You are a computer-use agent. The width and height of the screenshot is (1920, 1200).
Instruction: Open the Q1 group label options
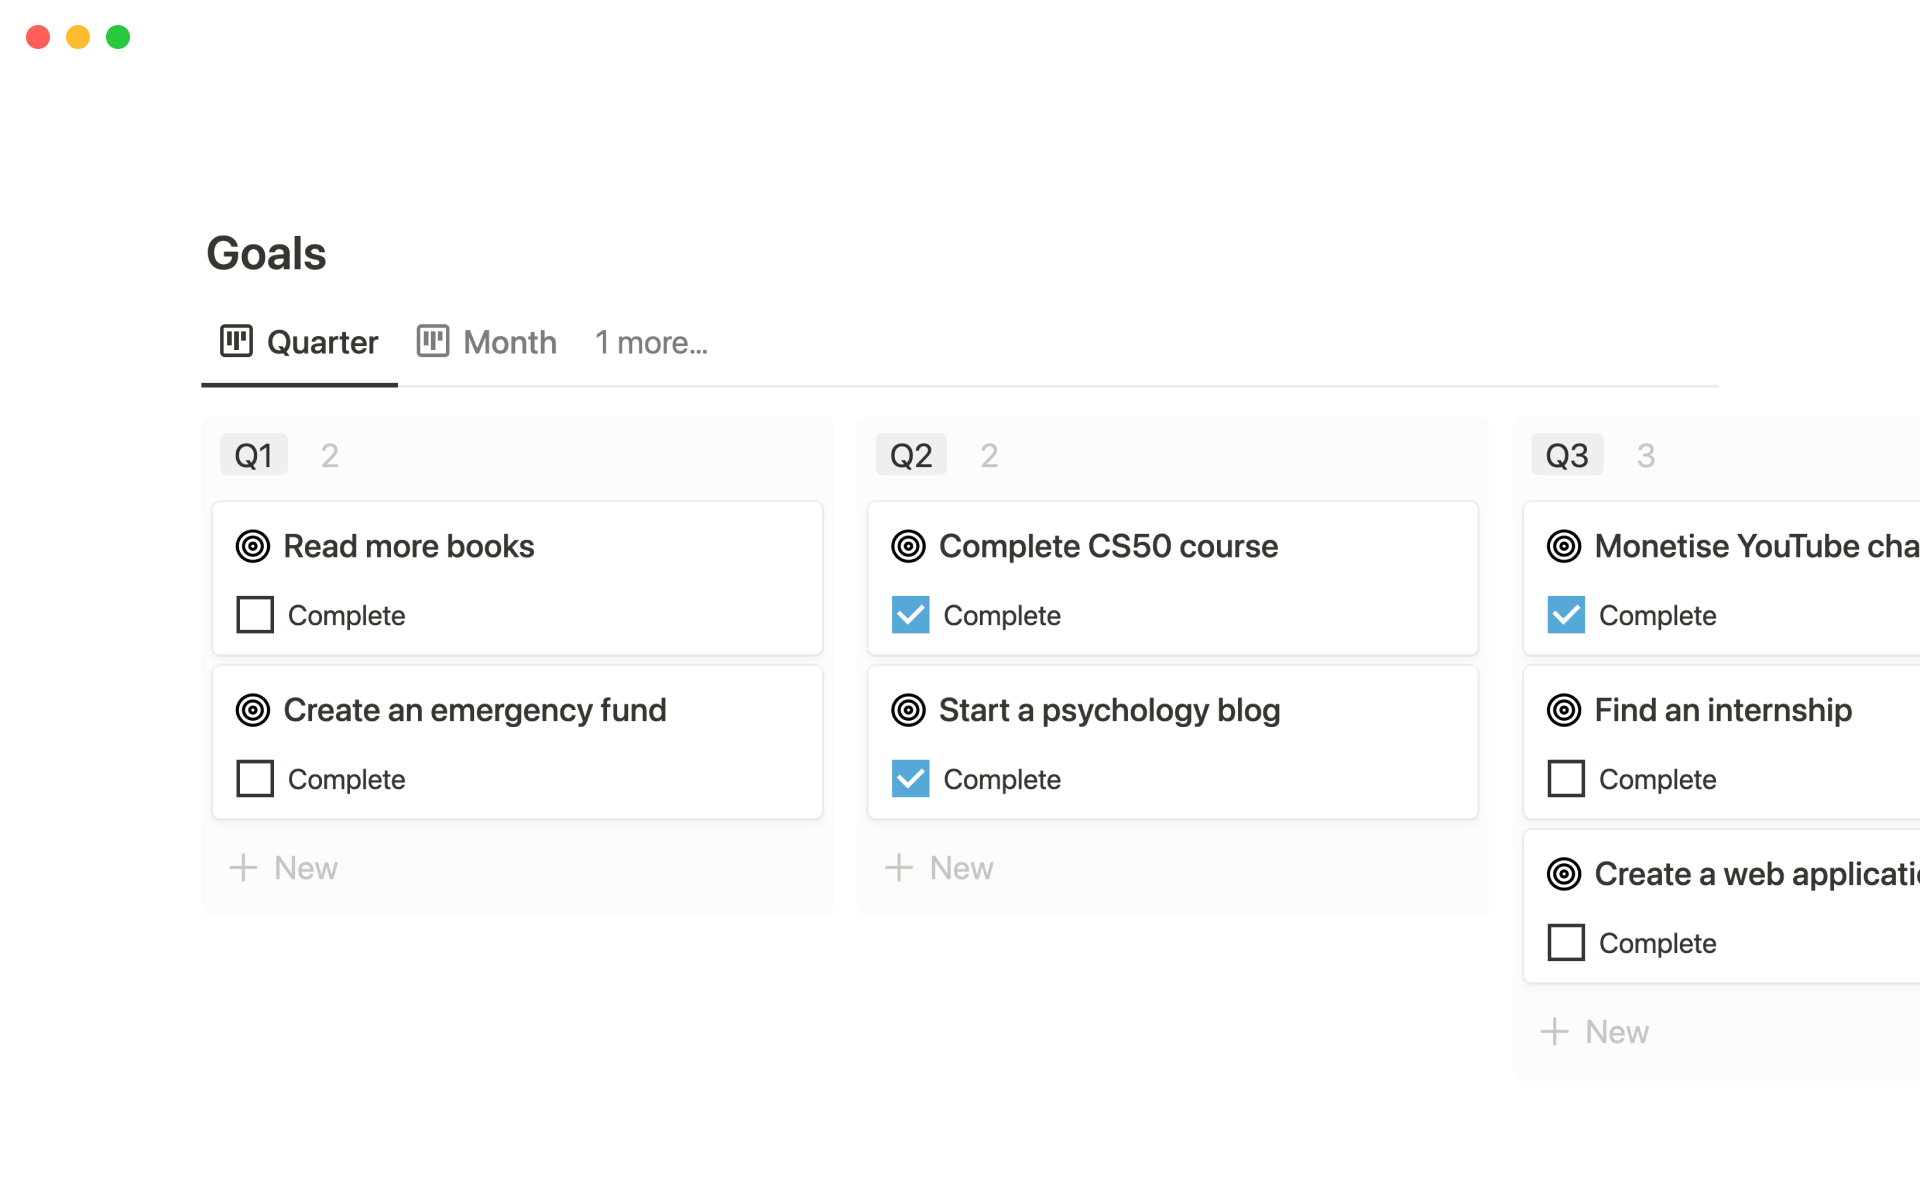(254, 456)
